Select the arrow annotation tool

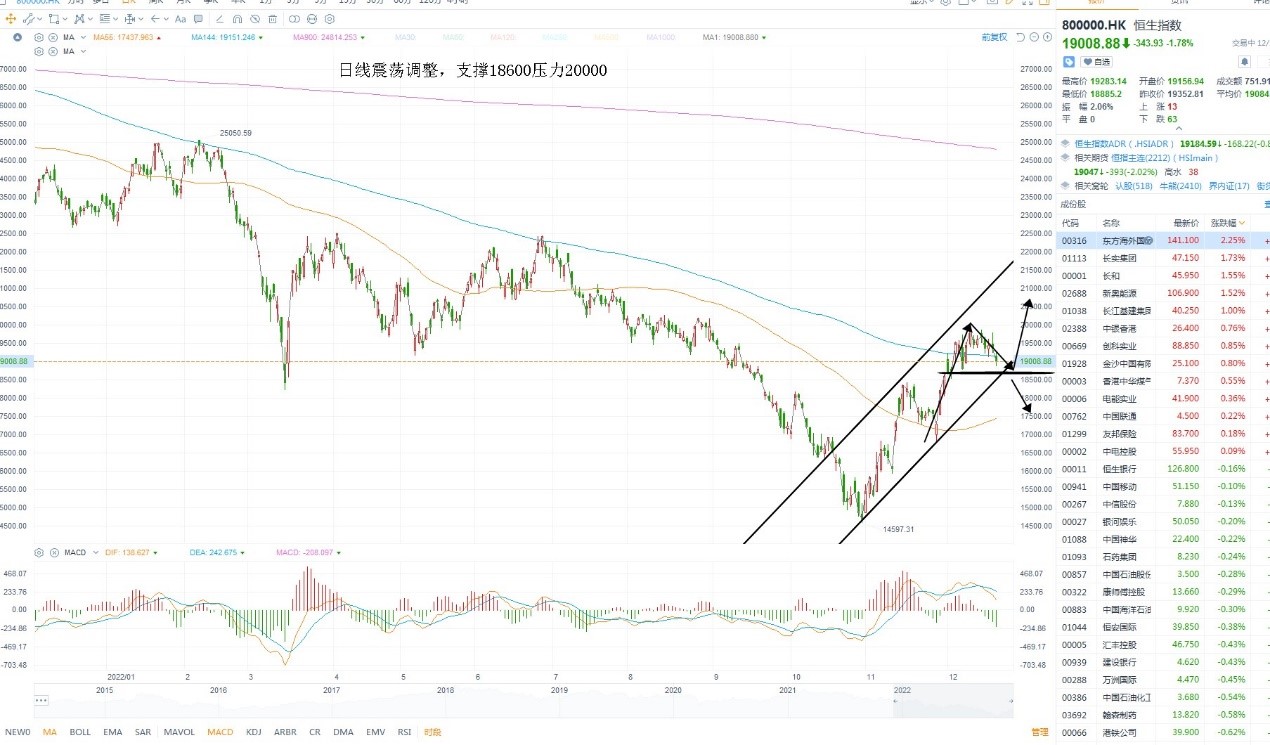point(155,19)
